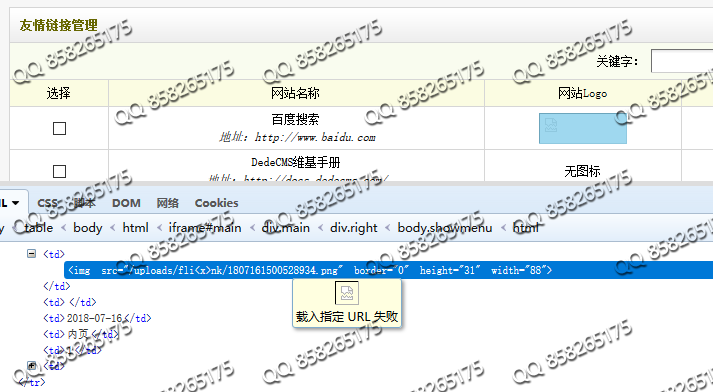Select the html item after iframe#main
Screen dimensions: 713x392
(526, 227)
